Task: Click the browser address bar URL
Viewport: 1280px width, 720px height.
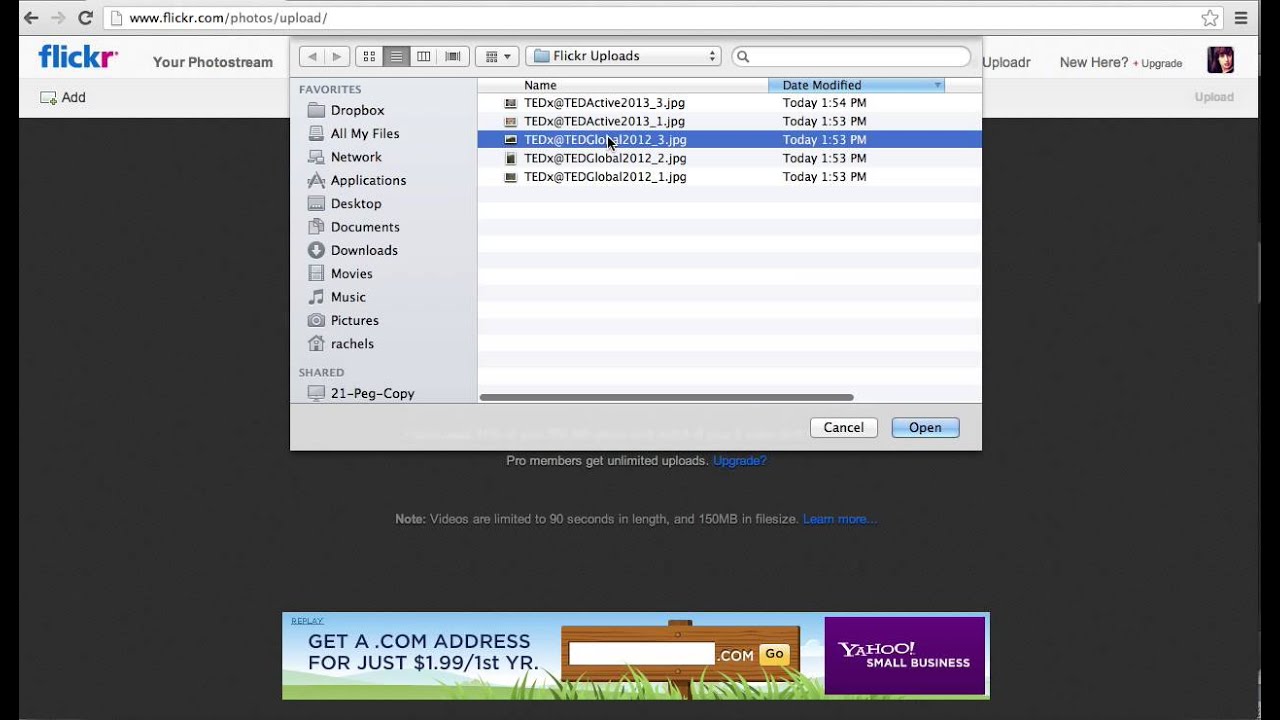Action: click(228, 18)
